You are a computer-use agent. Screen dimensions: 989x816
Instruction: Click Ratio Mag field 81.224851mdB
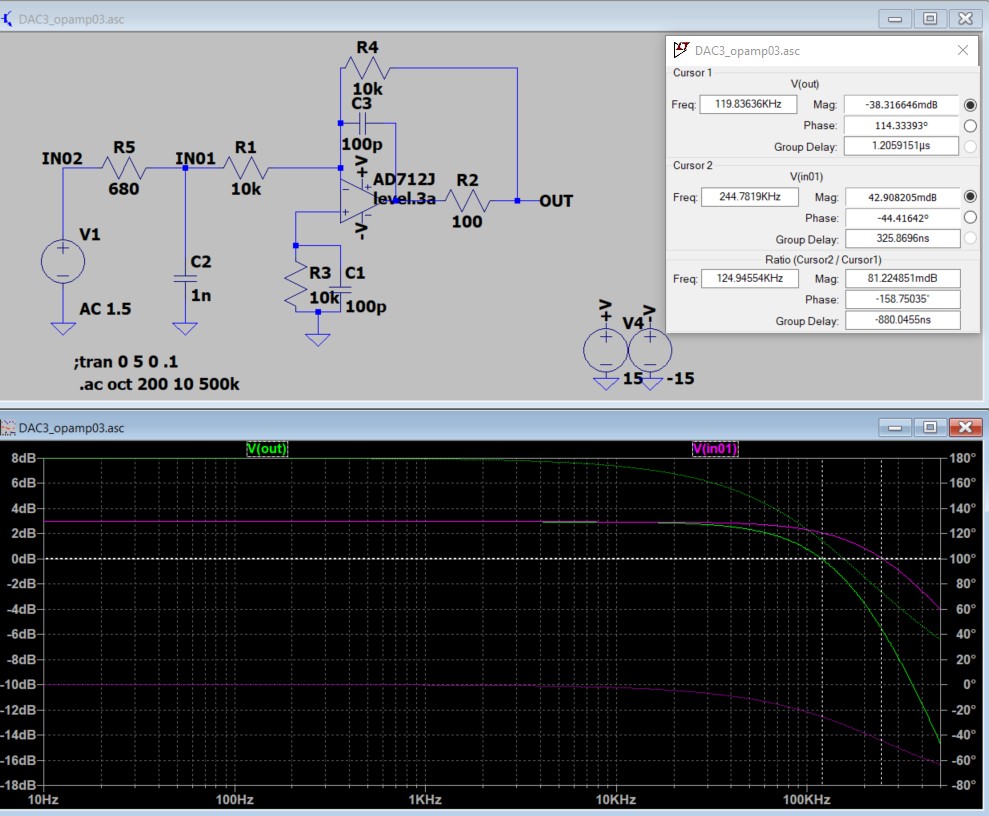tap(903, 278)
